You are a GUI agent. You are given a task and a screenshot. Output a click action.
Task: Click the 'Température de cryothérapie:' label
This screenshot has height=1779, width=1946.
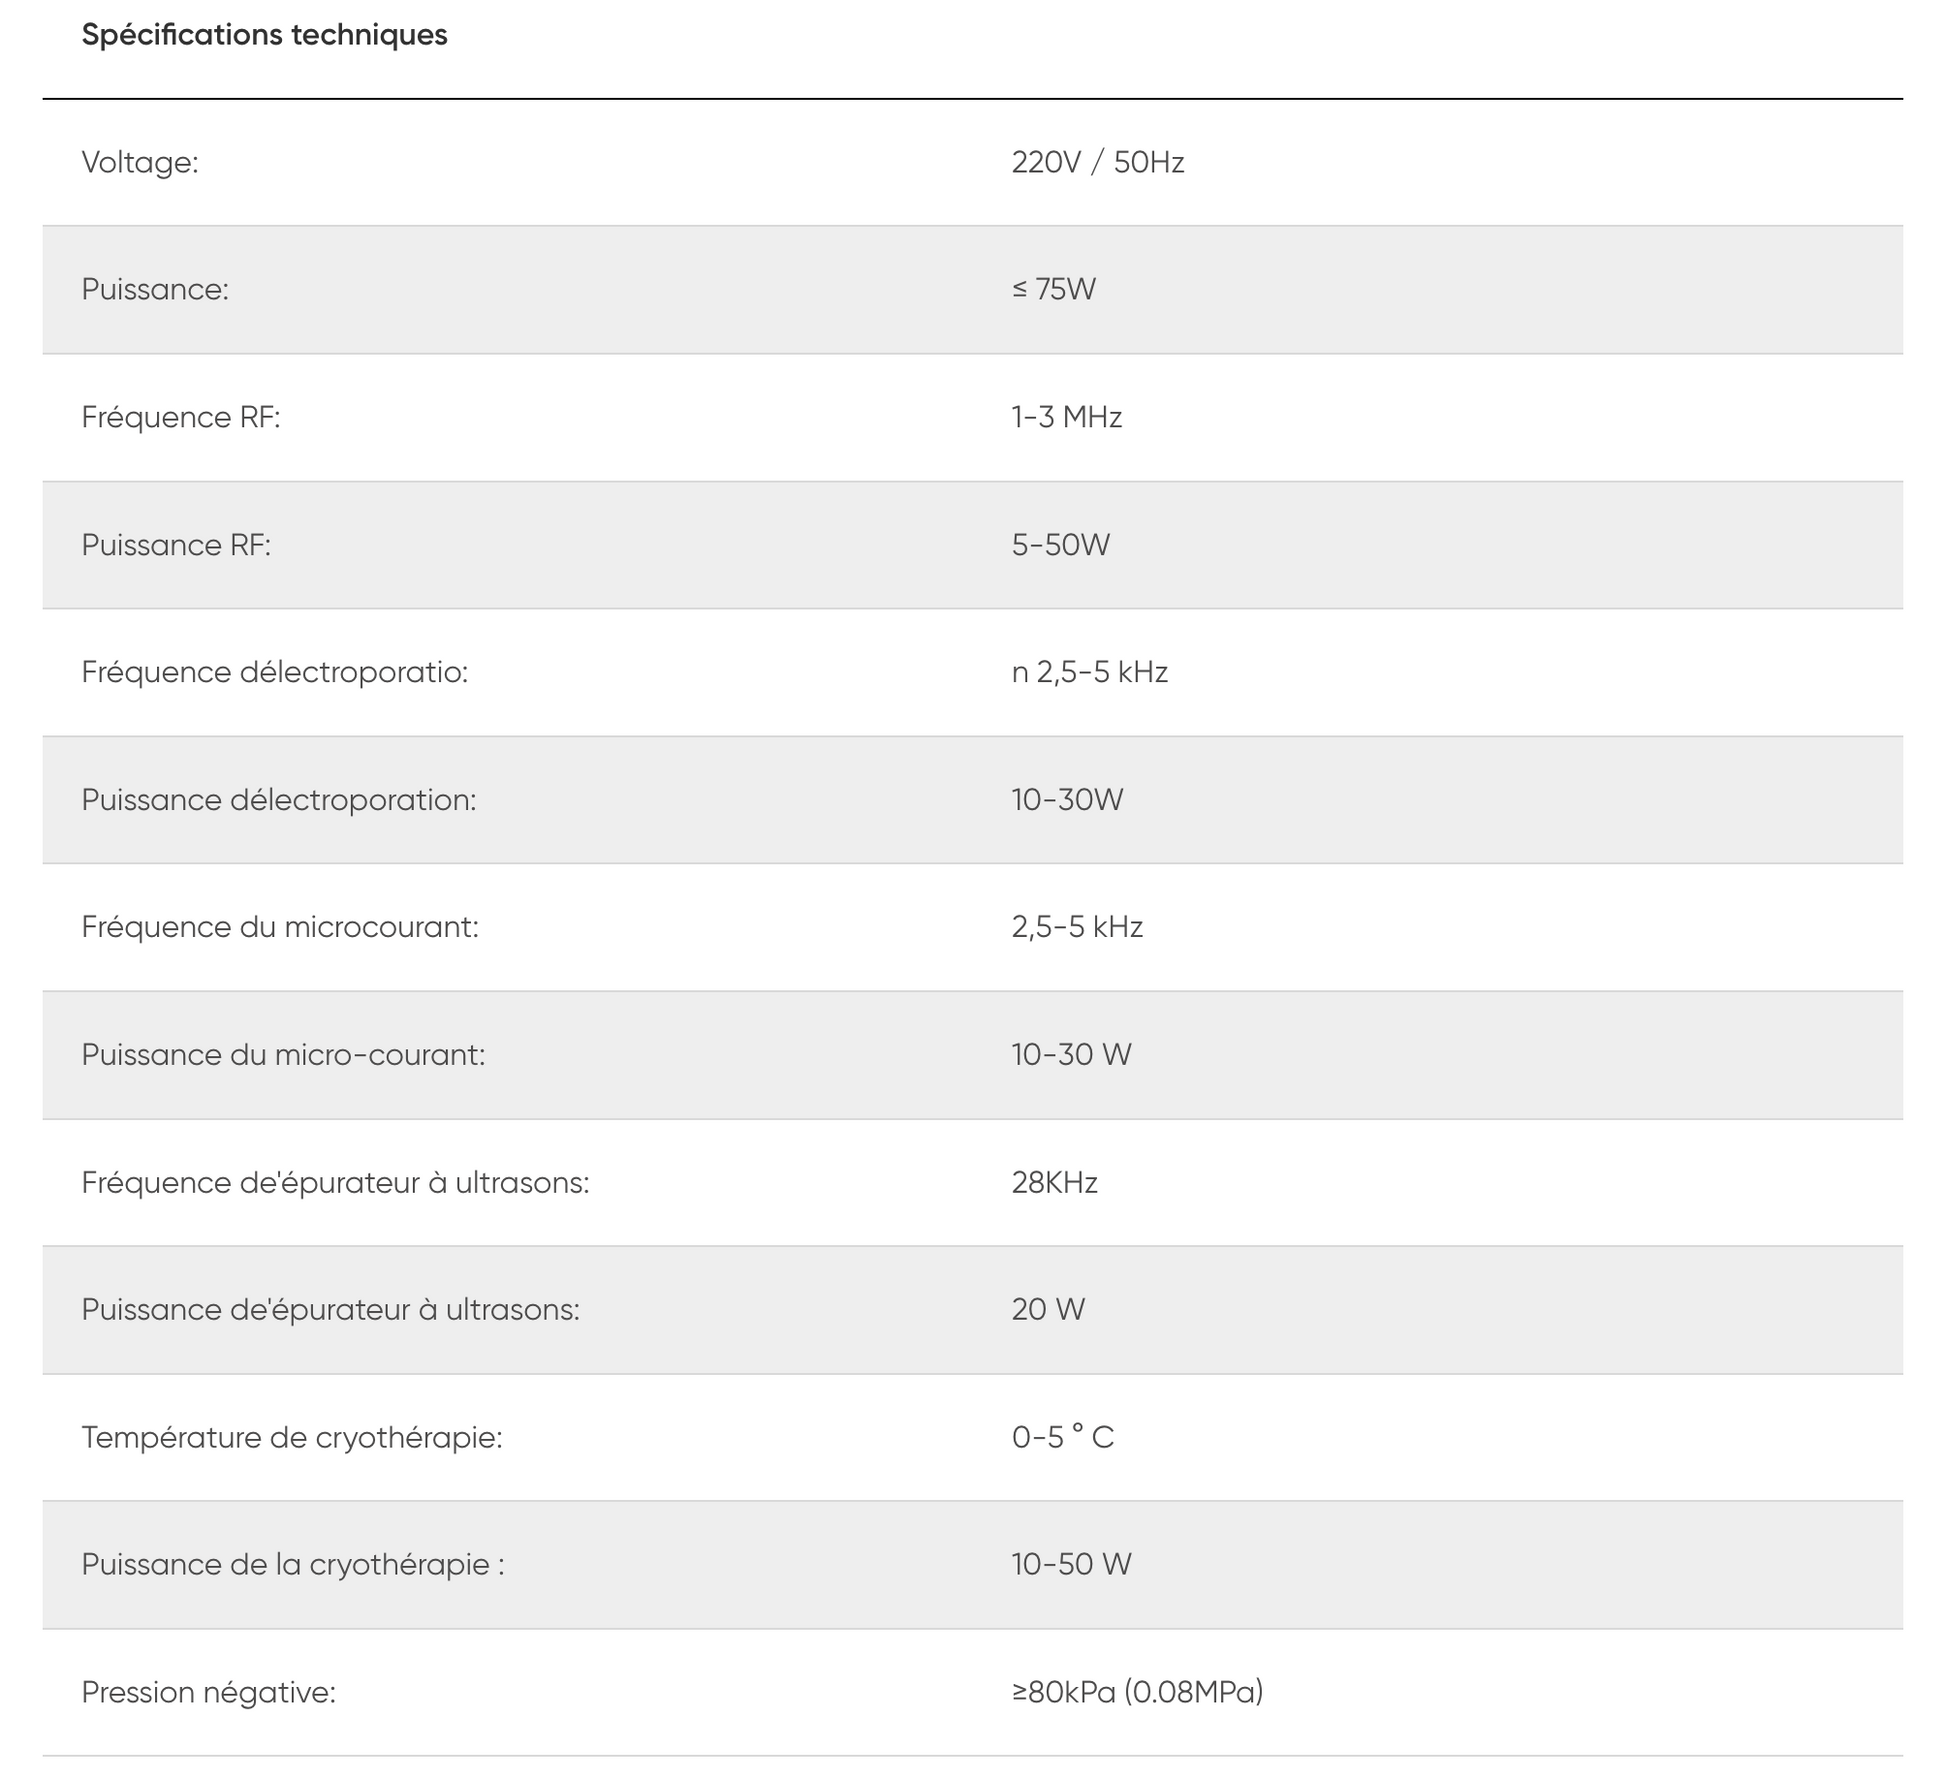(x=292, y=1438)
